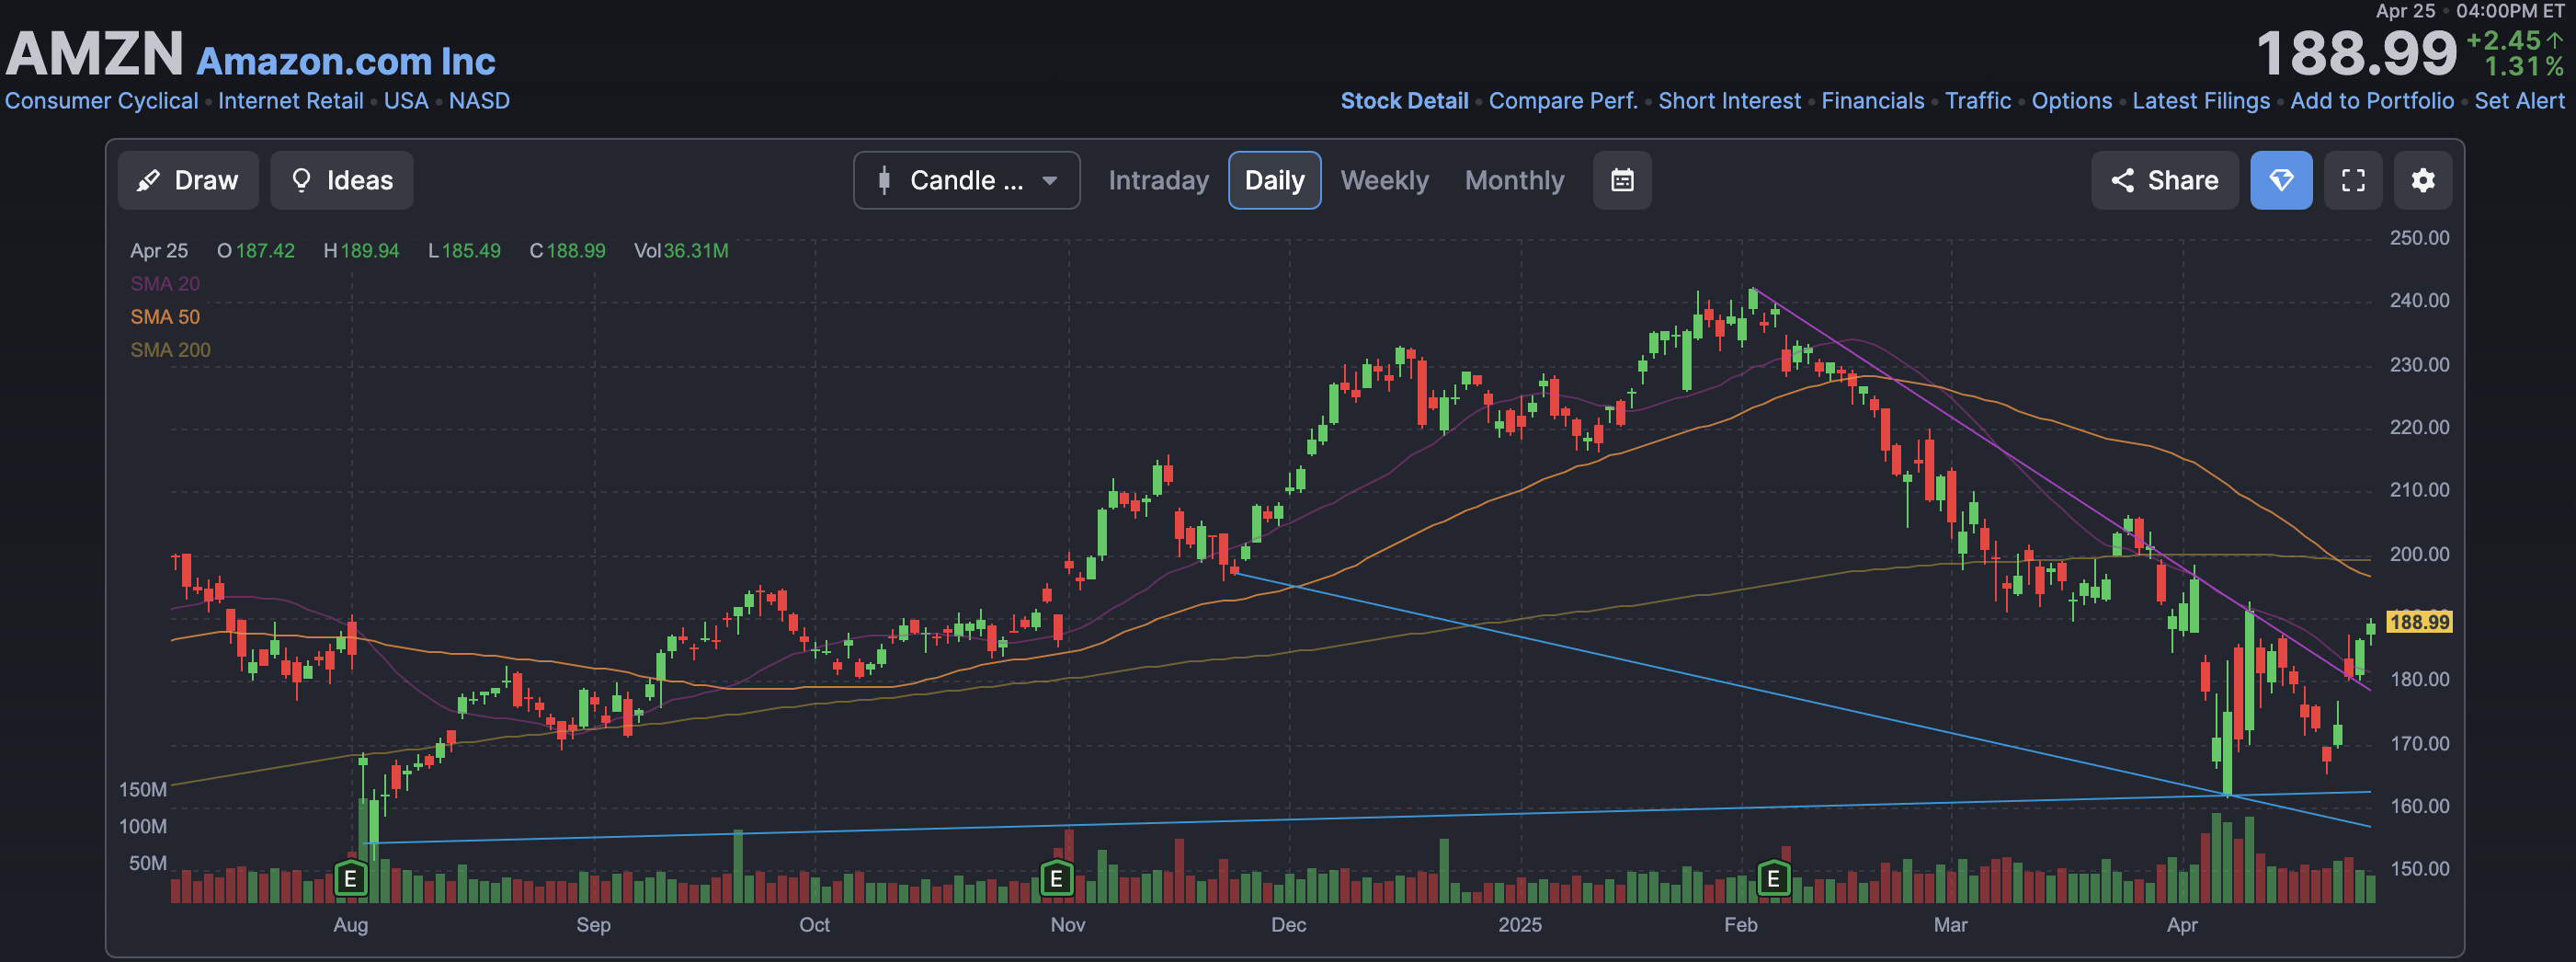The height and width of the screenshot is (962, 2576).
Task: Click the SMA 50 legend label
Action: coord(165,316)
